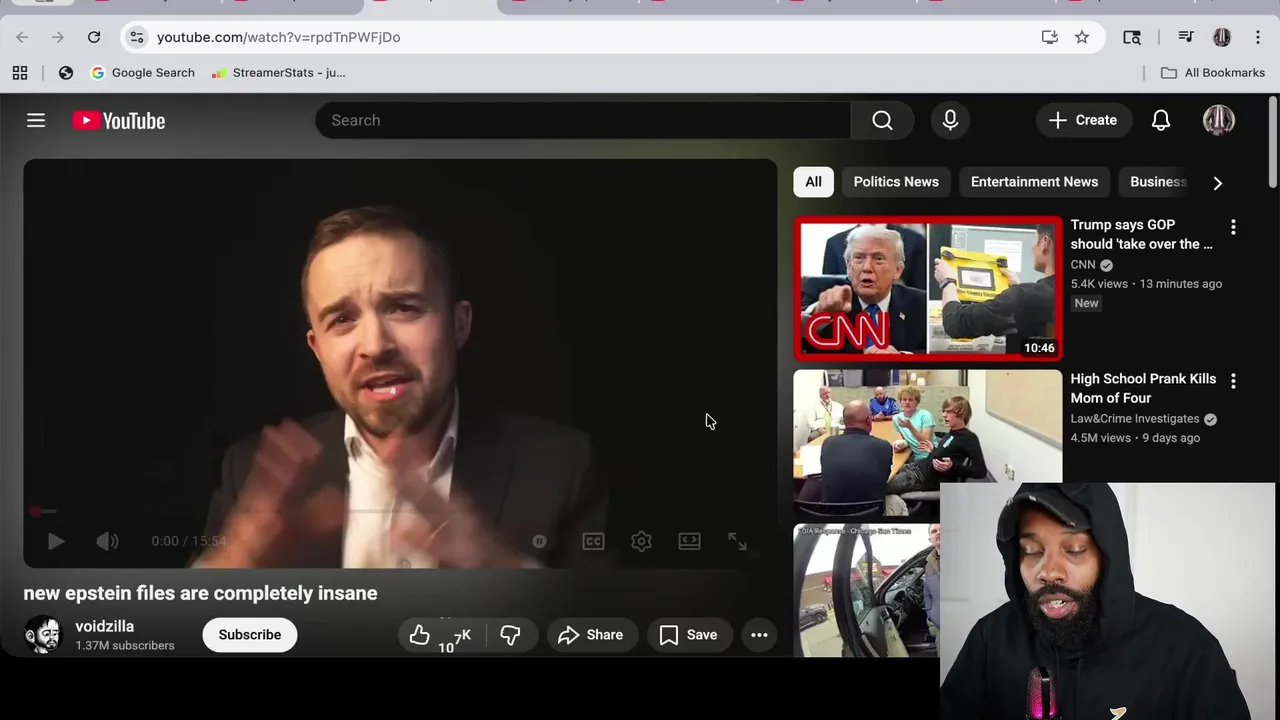Play the video

click(x=56, y=541)
